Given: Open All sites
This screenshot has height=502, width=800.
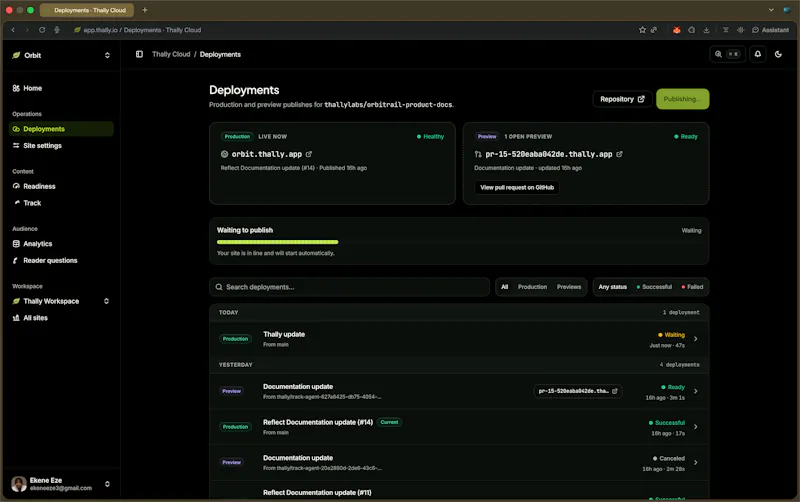Looking at the screenshot, I should 61,318.
